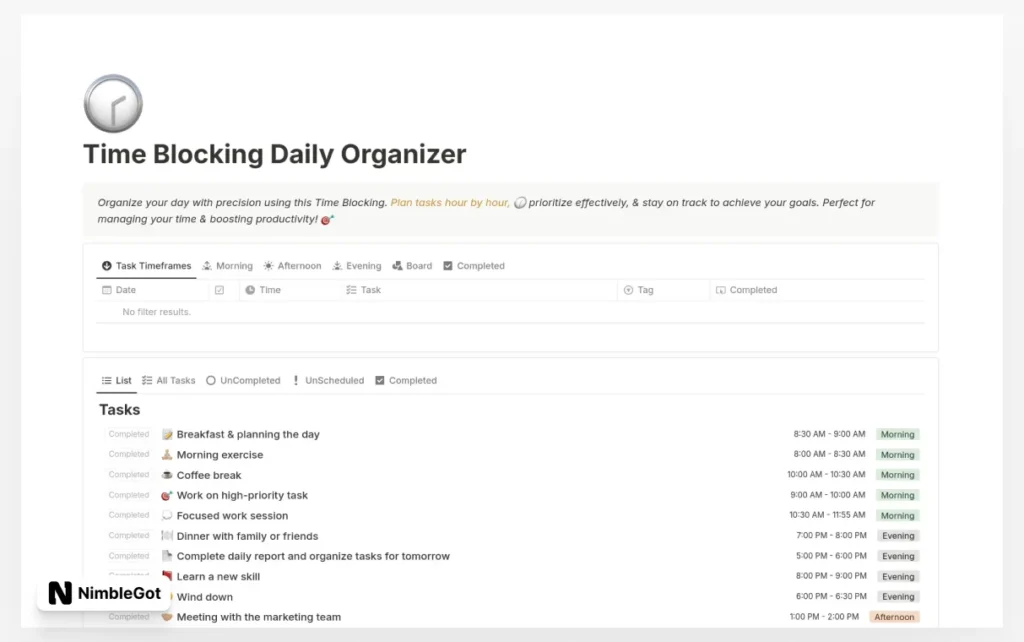Open the Morning exercise task
The height and width of the screenshot is (642, 1024).
point(220,455)
